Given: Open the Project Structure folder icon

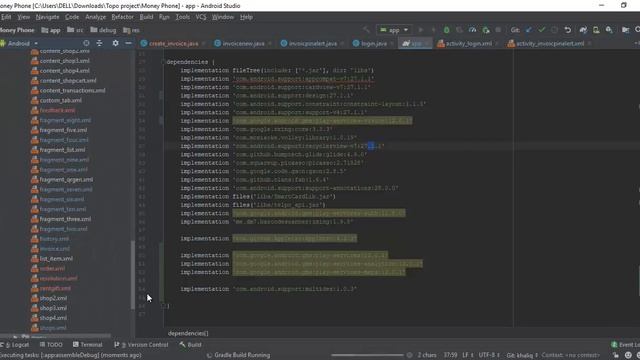Looking at the screenshot, I should (x=625, y=30).
